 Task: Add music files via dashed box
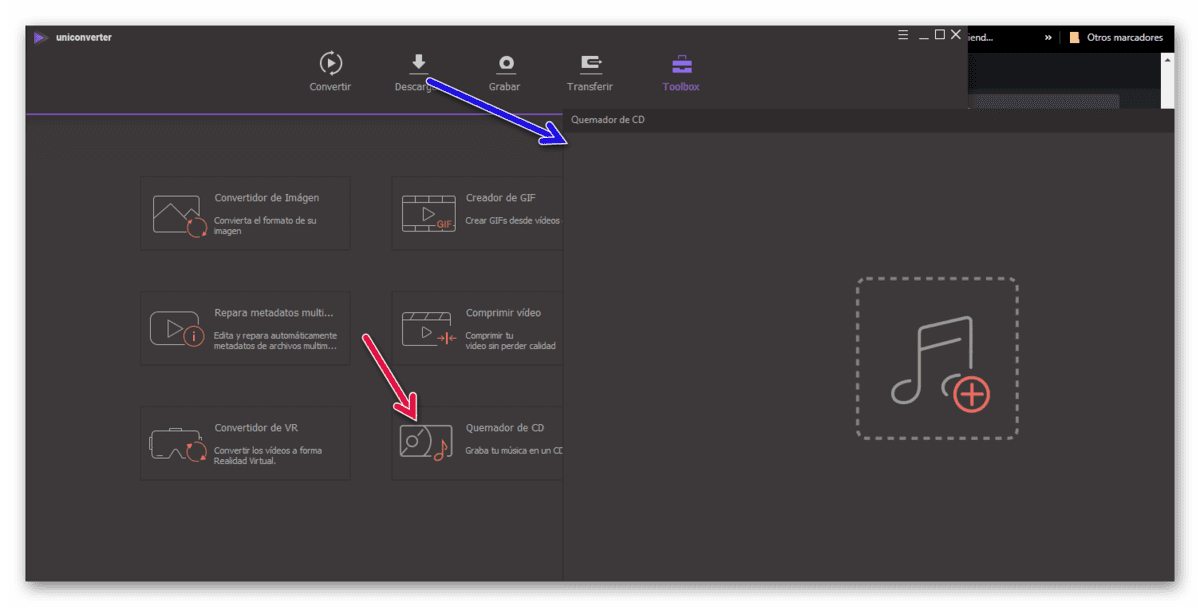pyautogui.click(x=937, y=358)
